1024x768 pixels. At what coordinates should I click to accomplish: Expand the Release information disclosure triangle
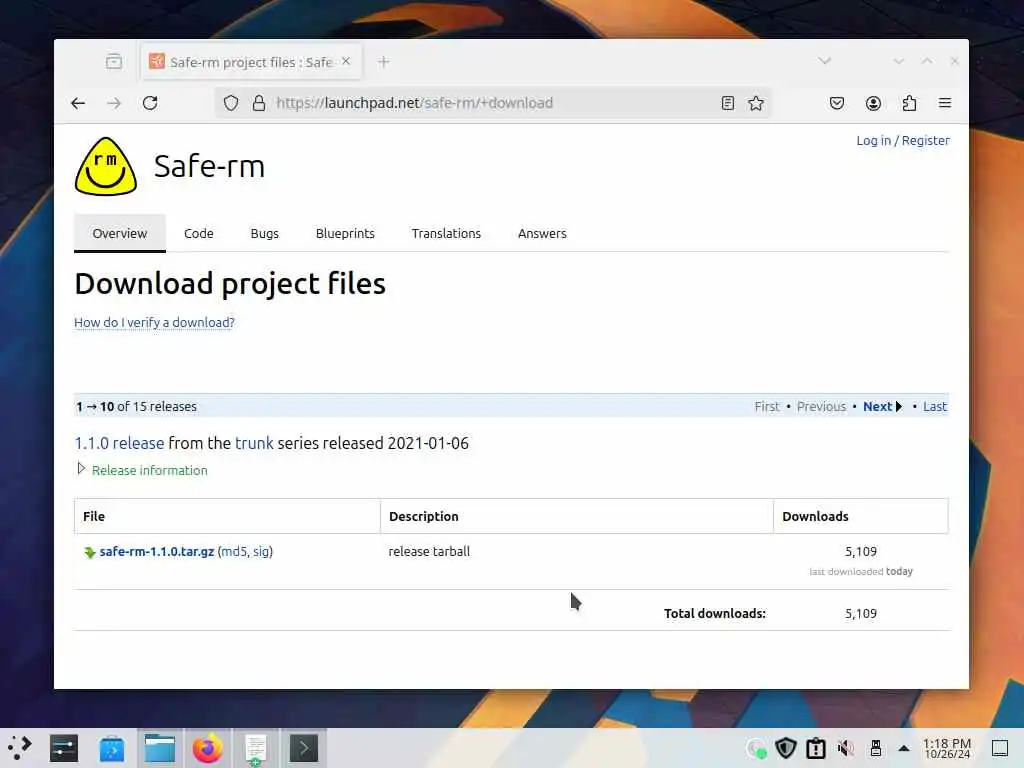pyautogui.click(x=81, y=469)
